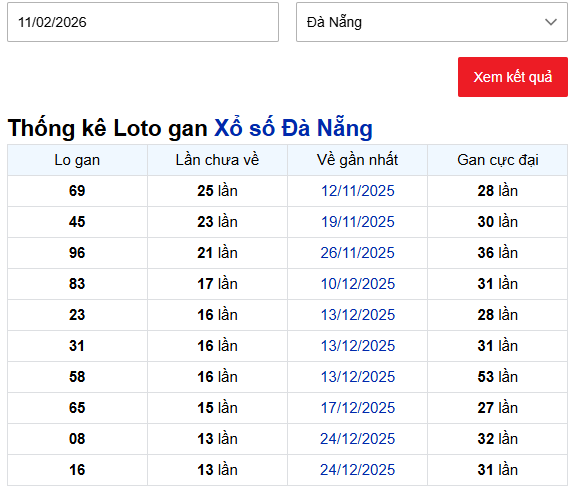The width and height of the screenshot is (581, 495).
Task: Click the Xem kết quả button
Action: click(512, 77)
